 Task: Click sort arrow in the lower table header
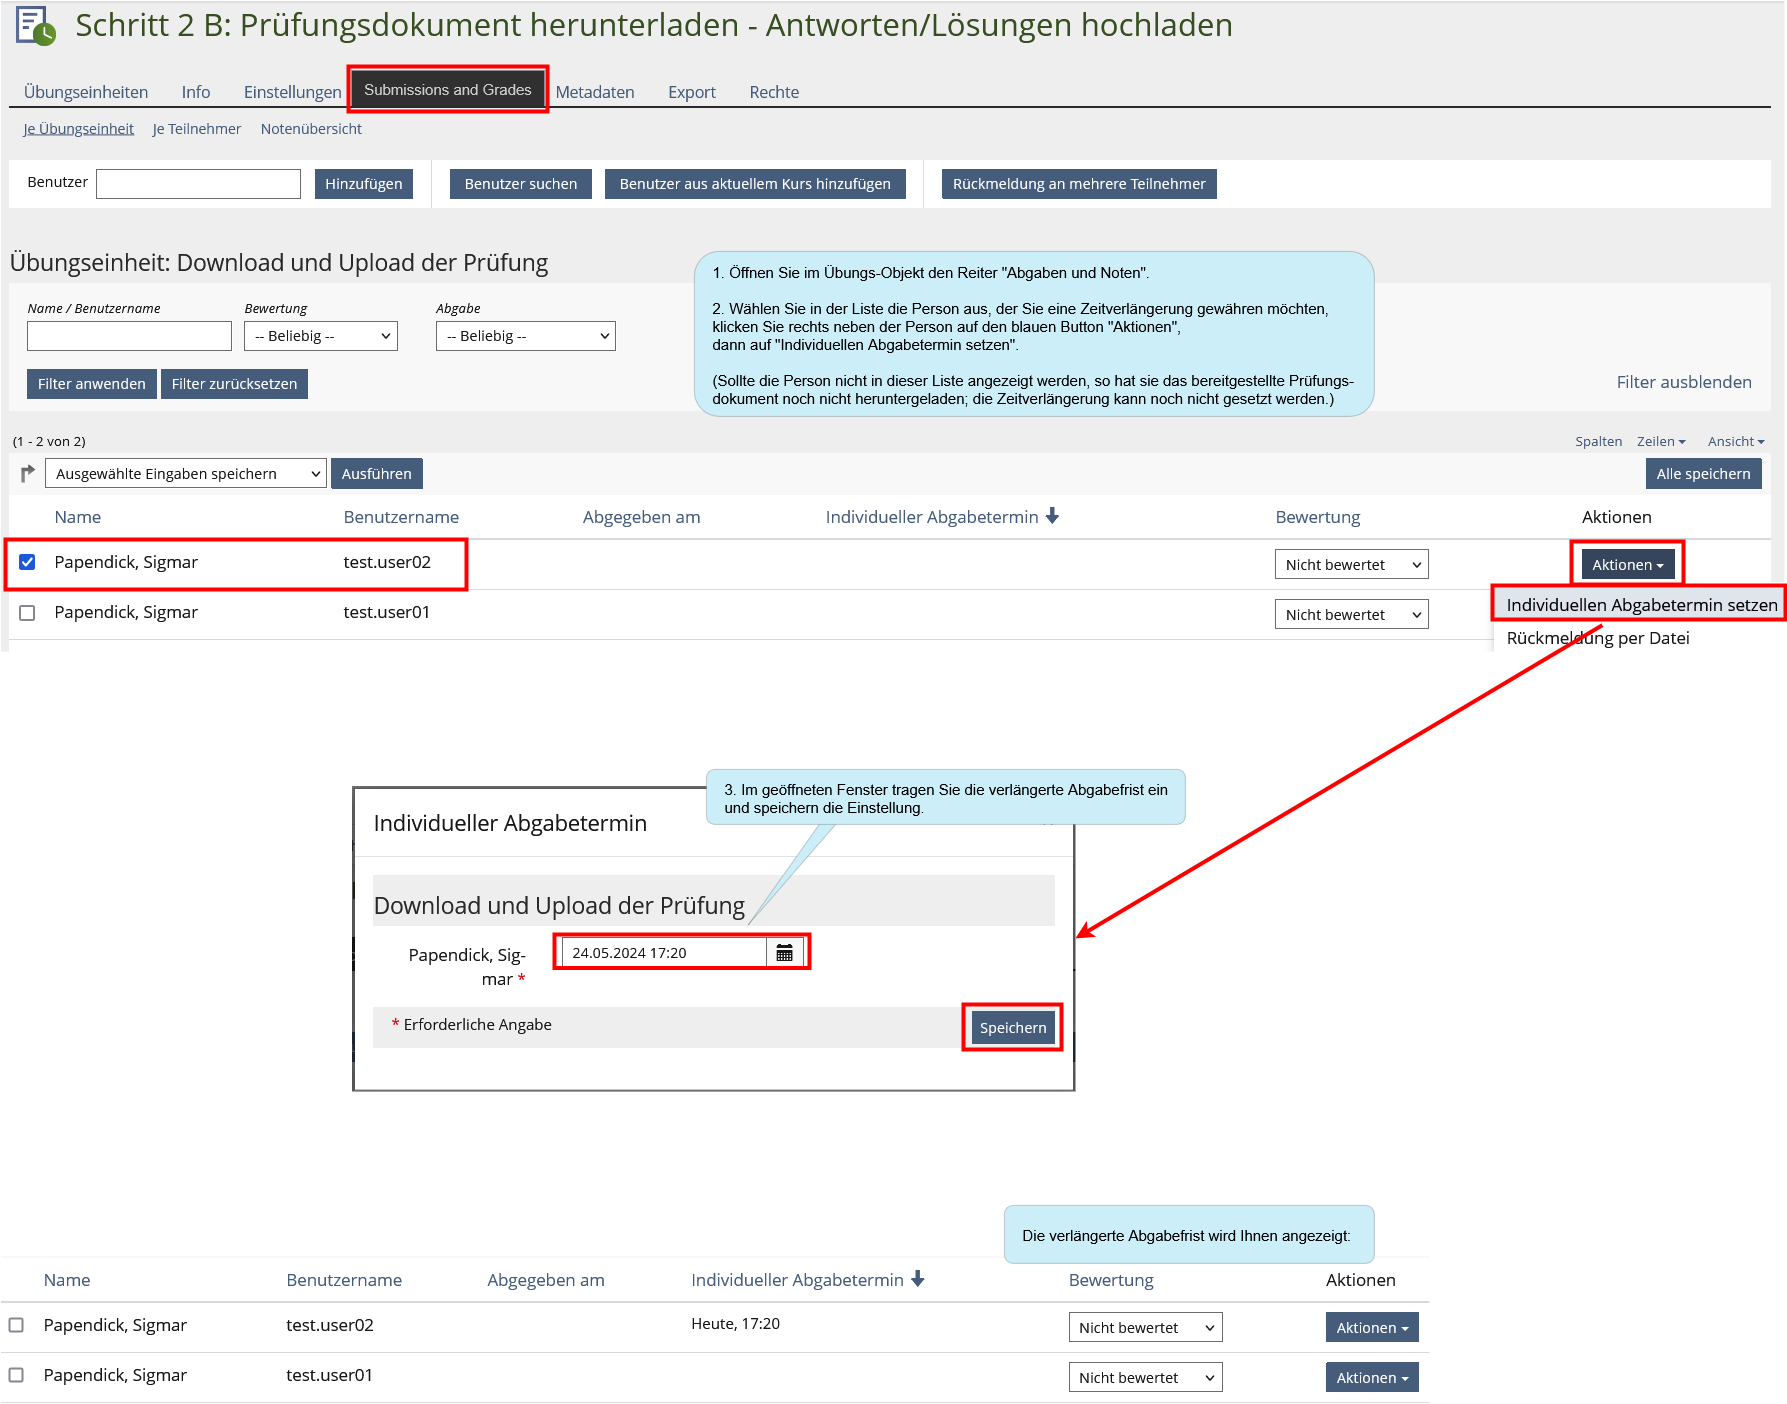pos(918,1279)
